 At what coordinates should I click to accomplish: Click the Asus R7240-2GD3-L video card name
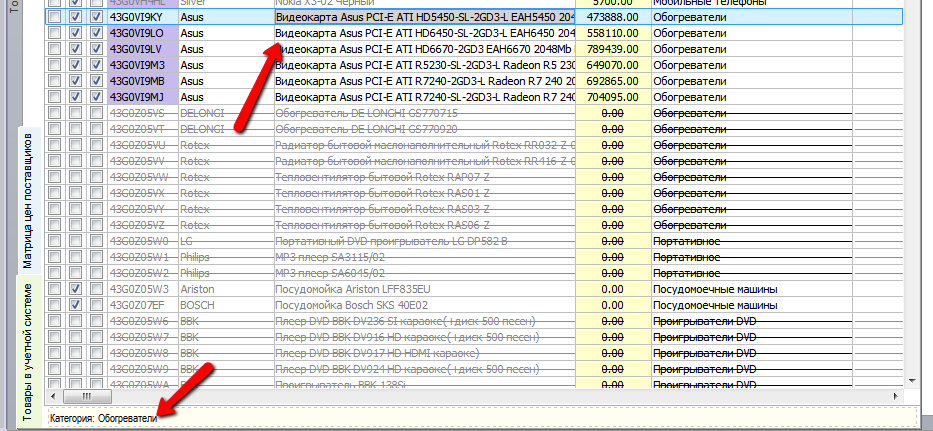[425, 81]
